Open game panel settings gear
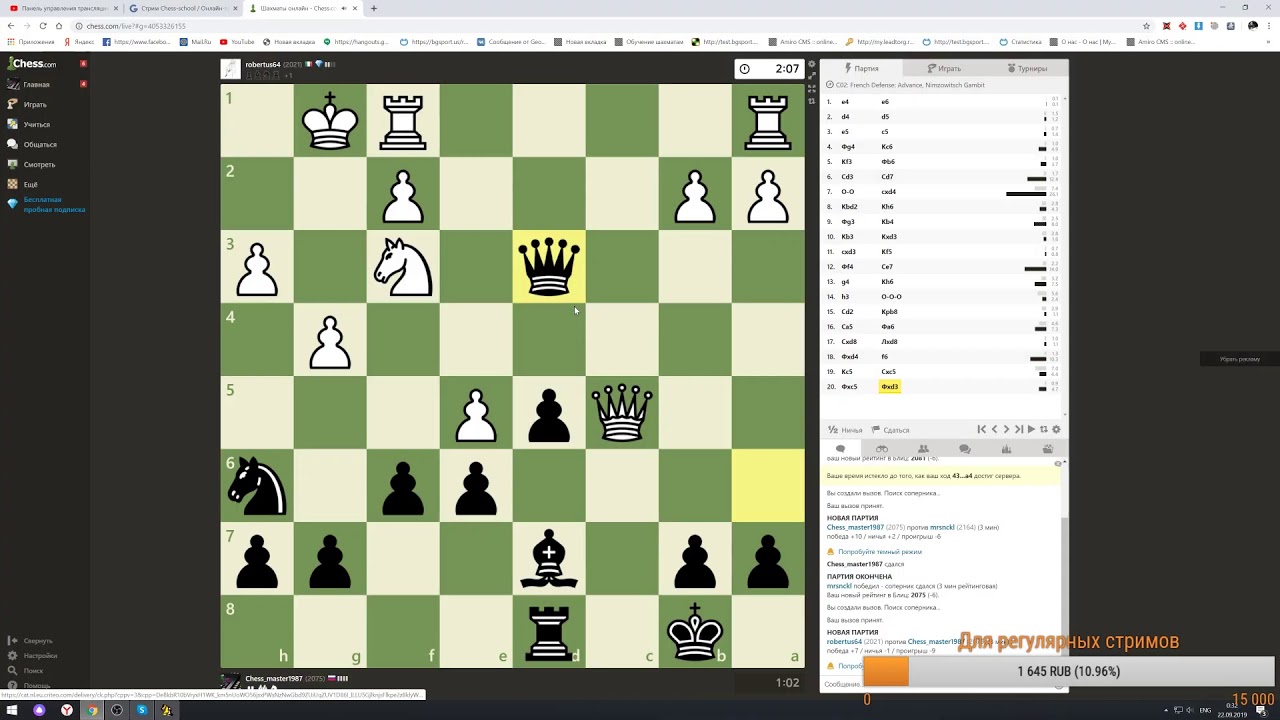The image size is (1280, 720). [1056, 430]
